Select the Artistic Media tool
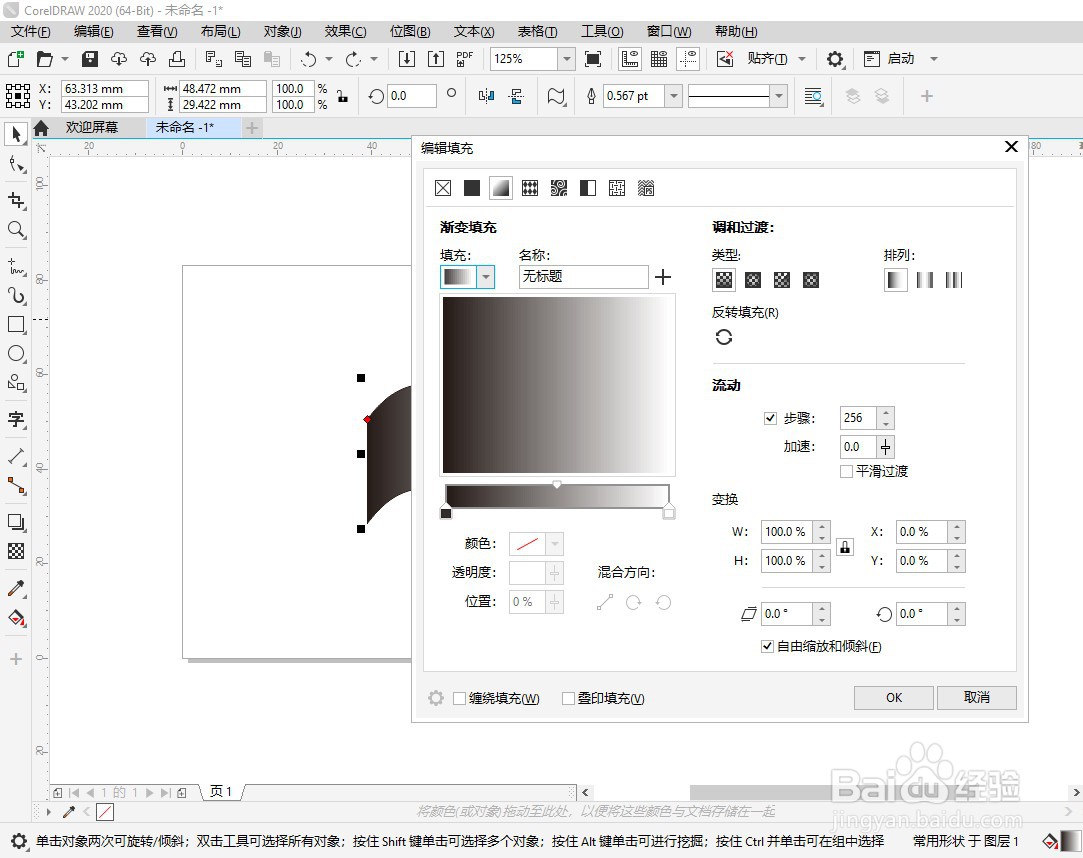1083x858 pixels. 16,296
